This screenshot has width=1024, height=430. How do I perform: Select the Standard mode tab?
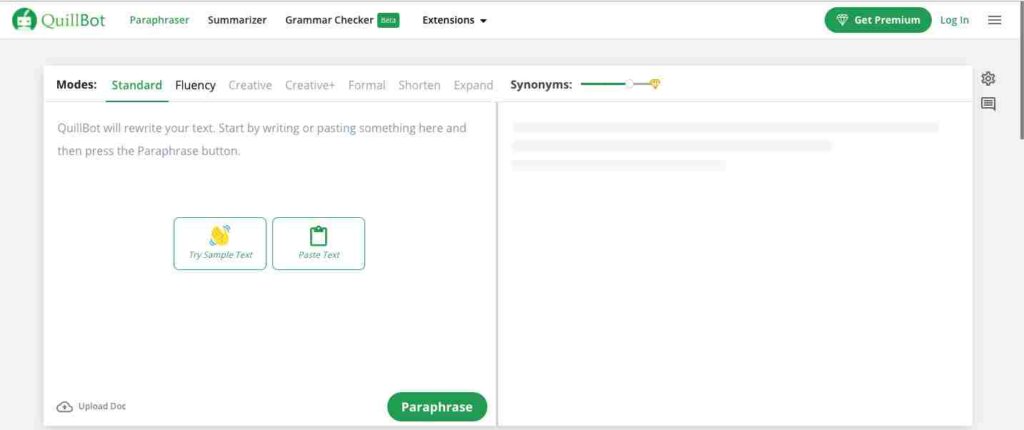pyautogui.click(x=136, y=85)
